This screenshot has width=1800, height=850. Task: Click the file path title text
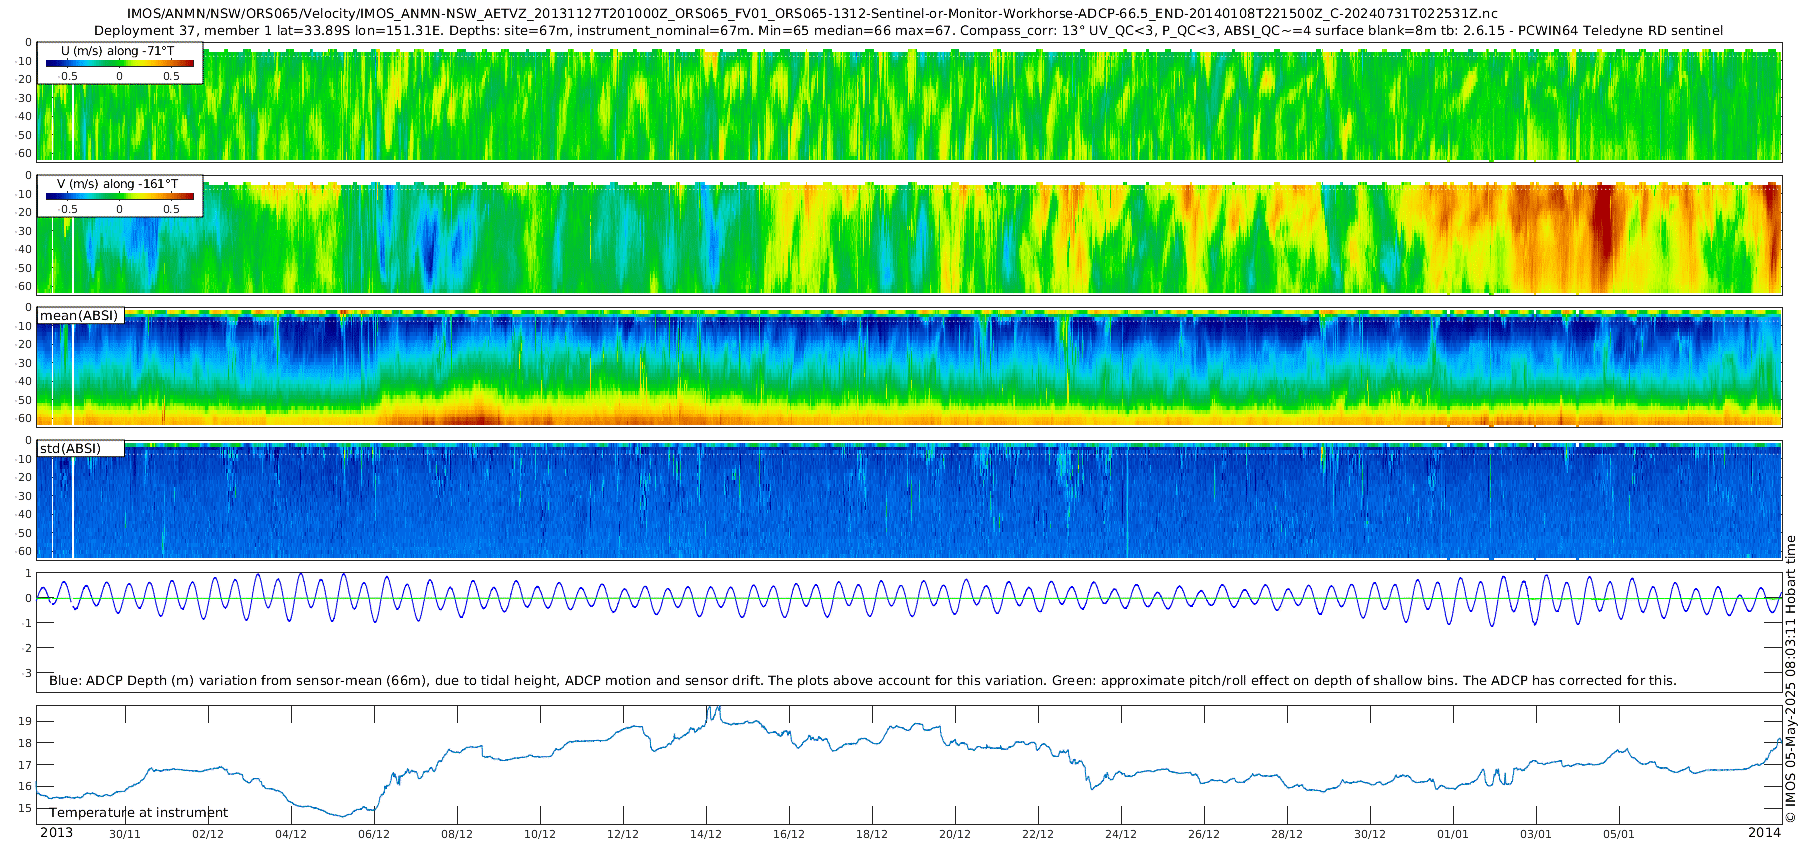pyautogui.click(x=812, y=14)
